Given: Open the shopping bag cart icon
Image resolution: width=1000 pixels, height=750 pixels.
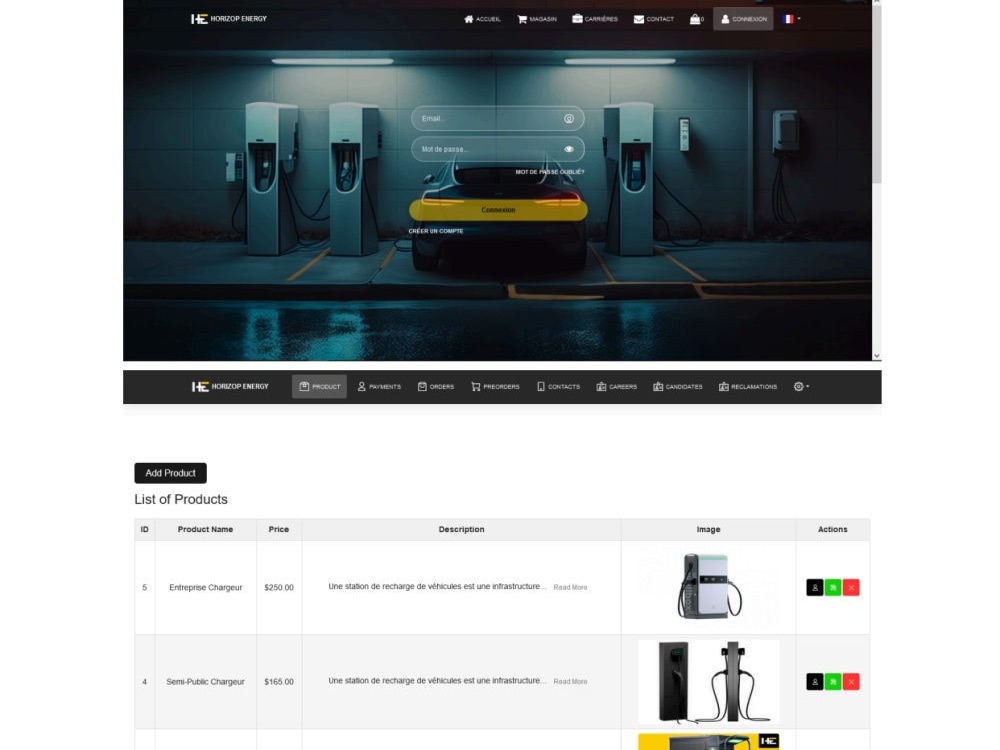Looking at the screenshot, I should click(x=696, y=19).
